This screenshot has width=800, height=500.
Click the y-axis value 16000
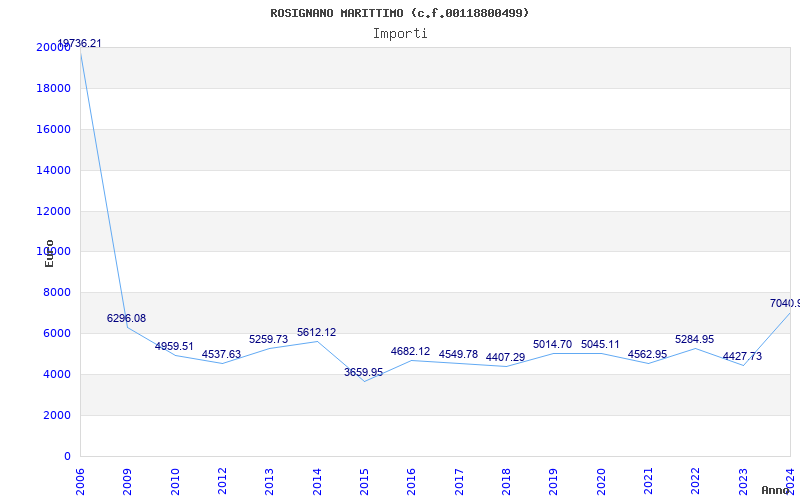click(53, 129)
